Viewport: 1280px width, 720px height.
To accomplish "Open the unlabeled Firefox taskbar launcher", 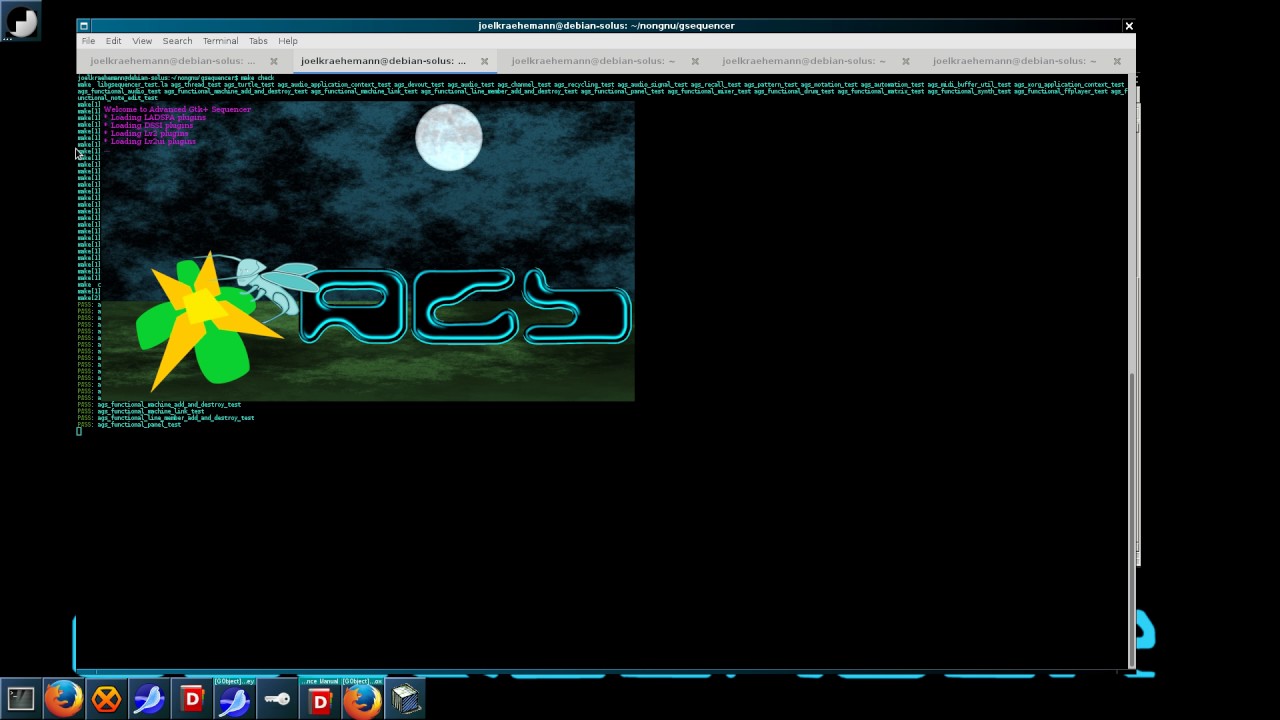I will pyautogui.click(x=64, y=699).
